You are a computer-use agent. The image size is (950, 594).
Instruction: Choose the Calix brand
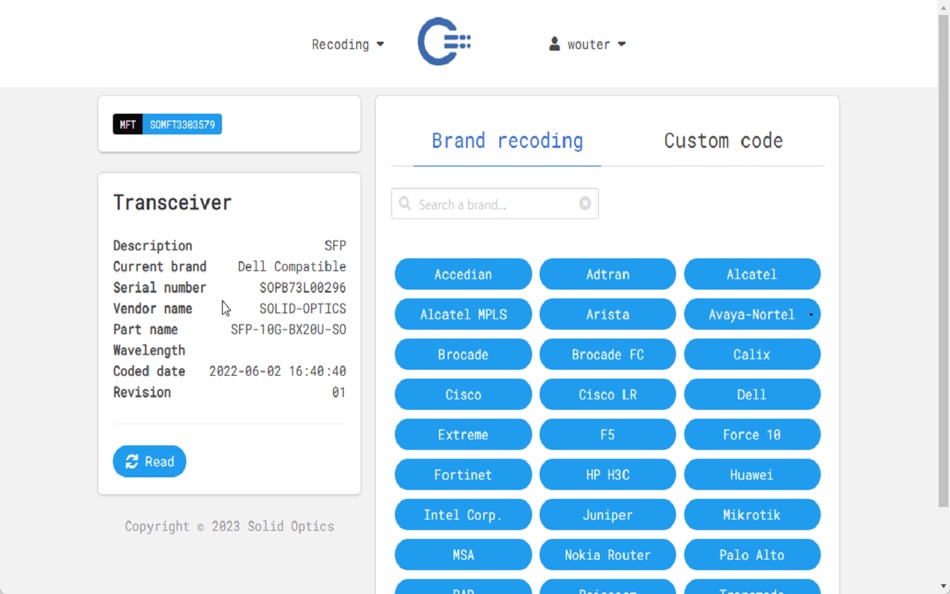click(x=752, y=354)
